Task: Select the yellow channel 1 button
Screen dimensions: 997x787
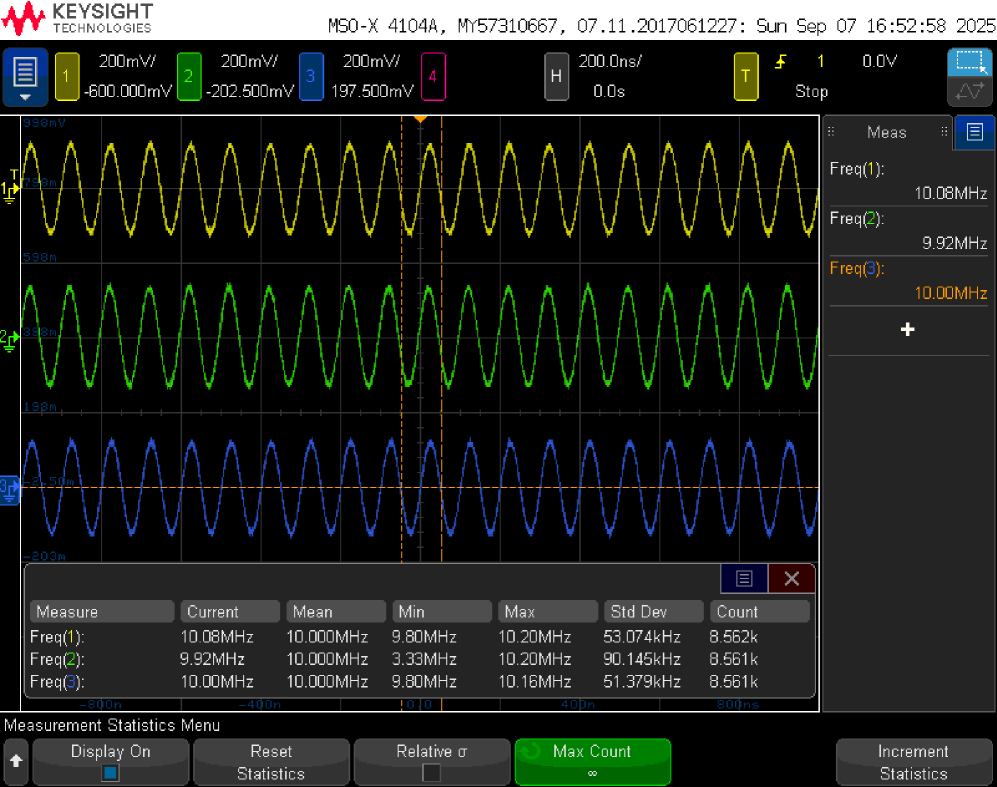Action: 67,76
